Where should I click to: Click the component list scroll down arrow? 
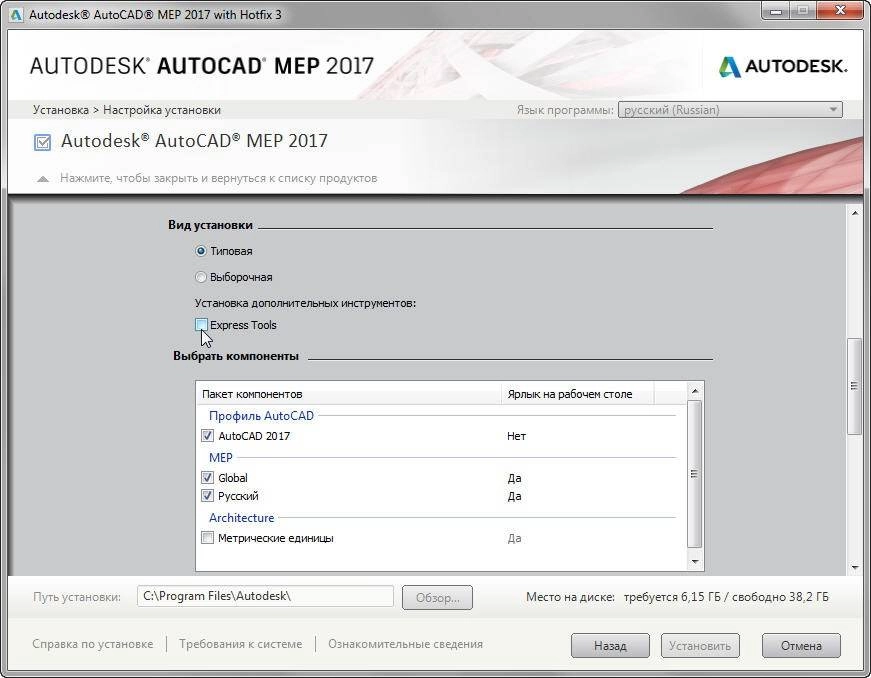(x=695, y=561)
